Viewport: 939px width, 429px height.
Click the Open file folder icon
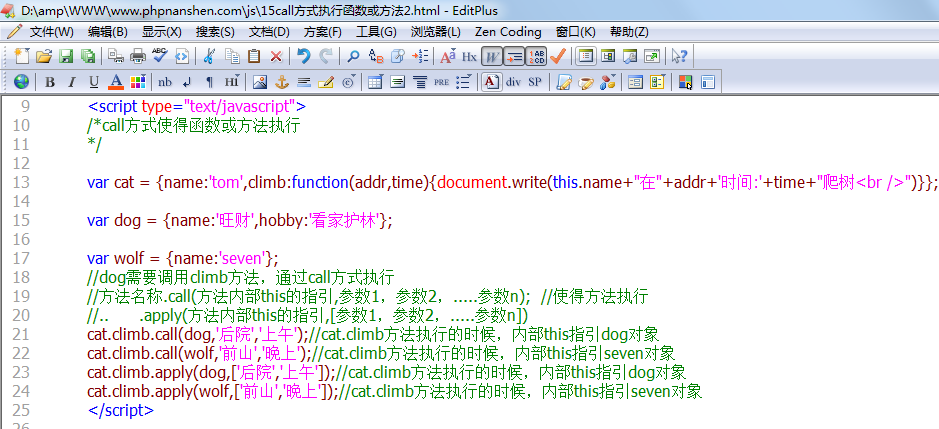(44, 56)
